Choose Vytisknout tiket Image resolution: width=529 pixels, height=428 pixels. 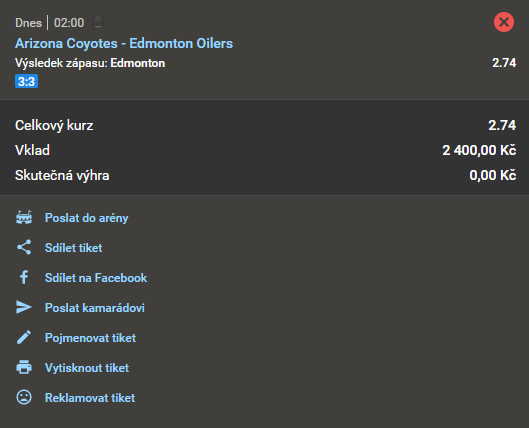pos(87,368)
